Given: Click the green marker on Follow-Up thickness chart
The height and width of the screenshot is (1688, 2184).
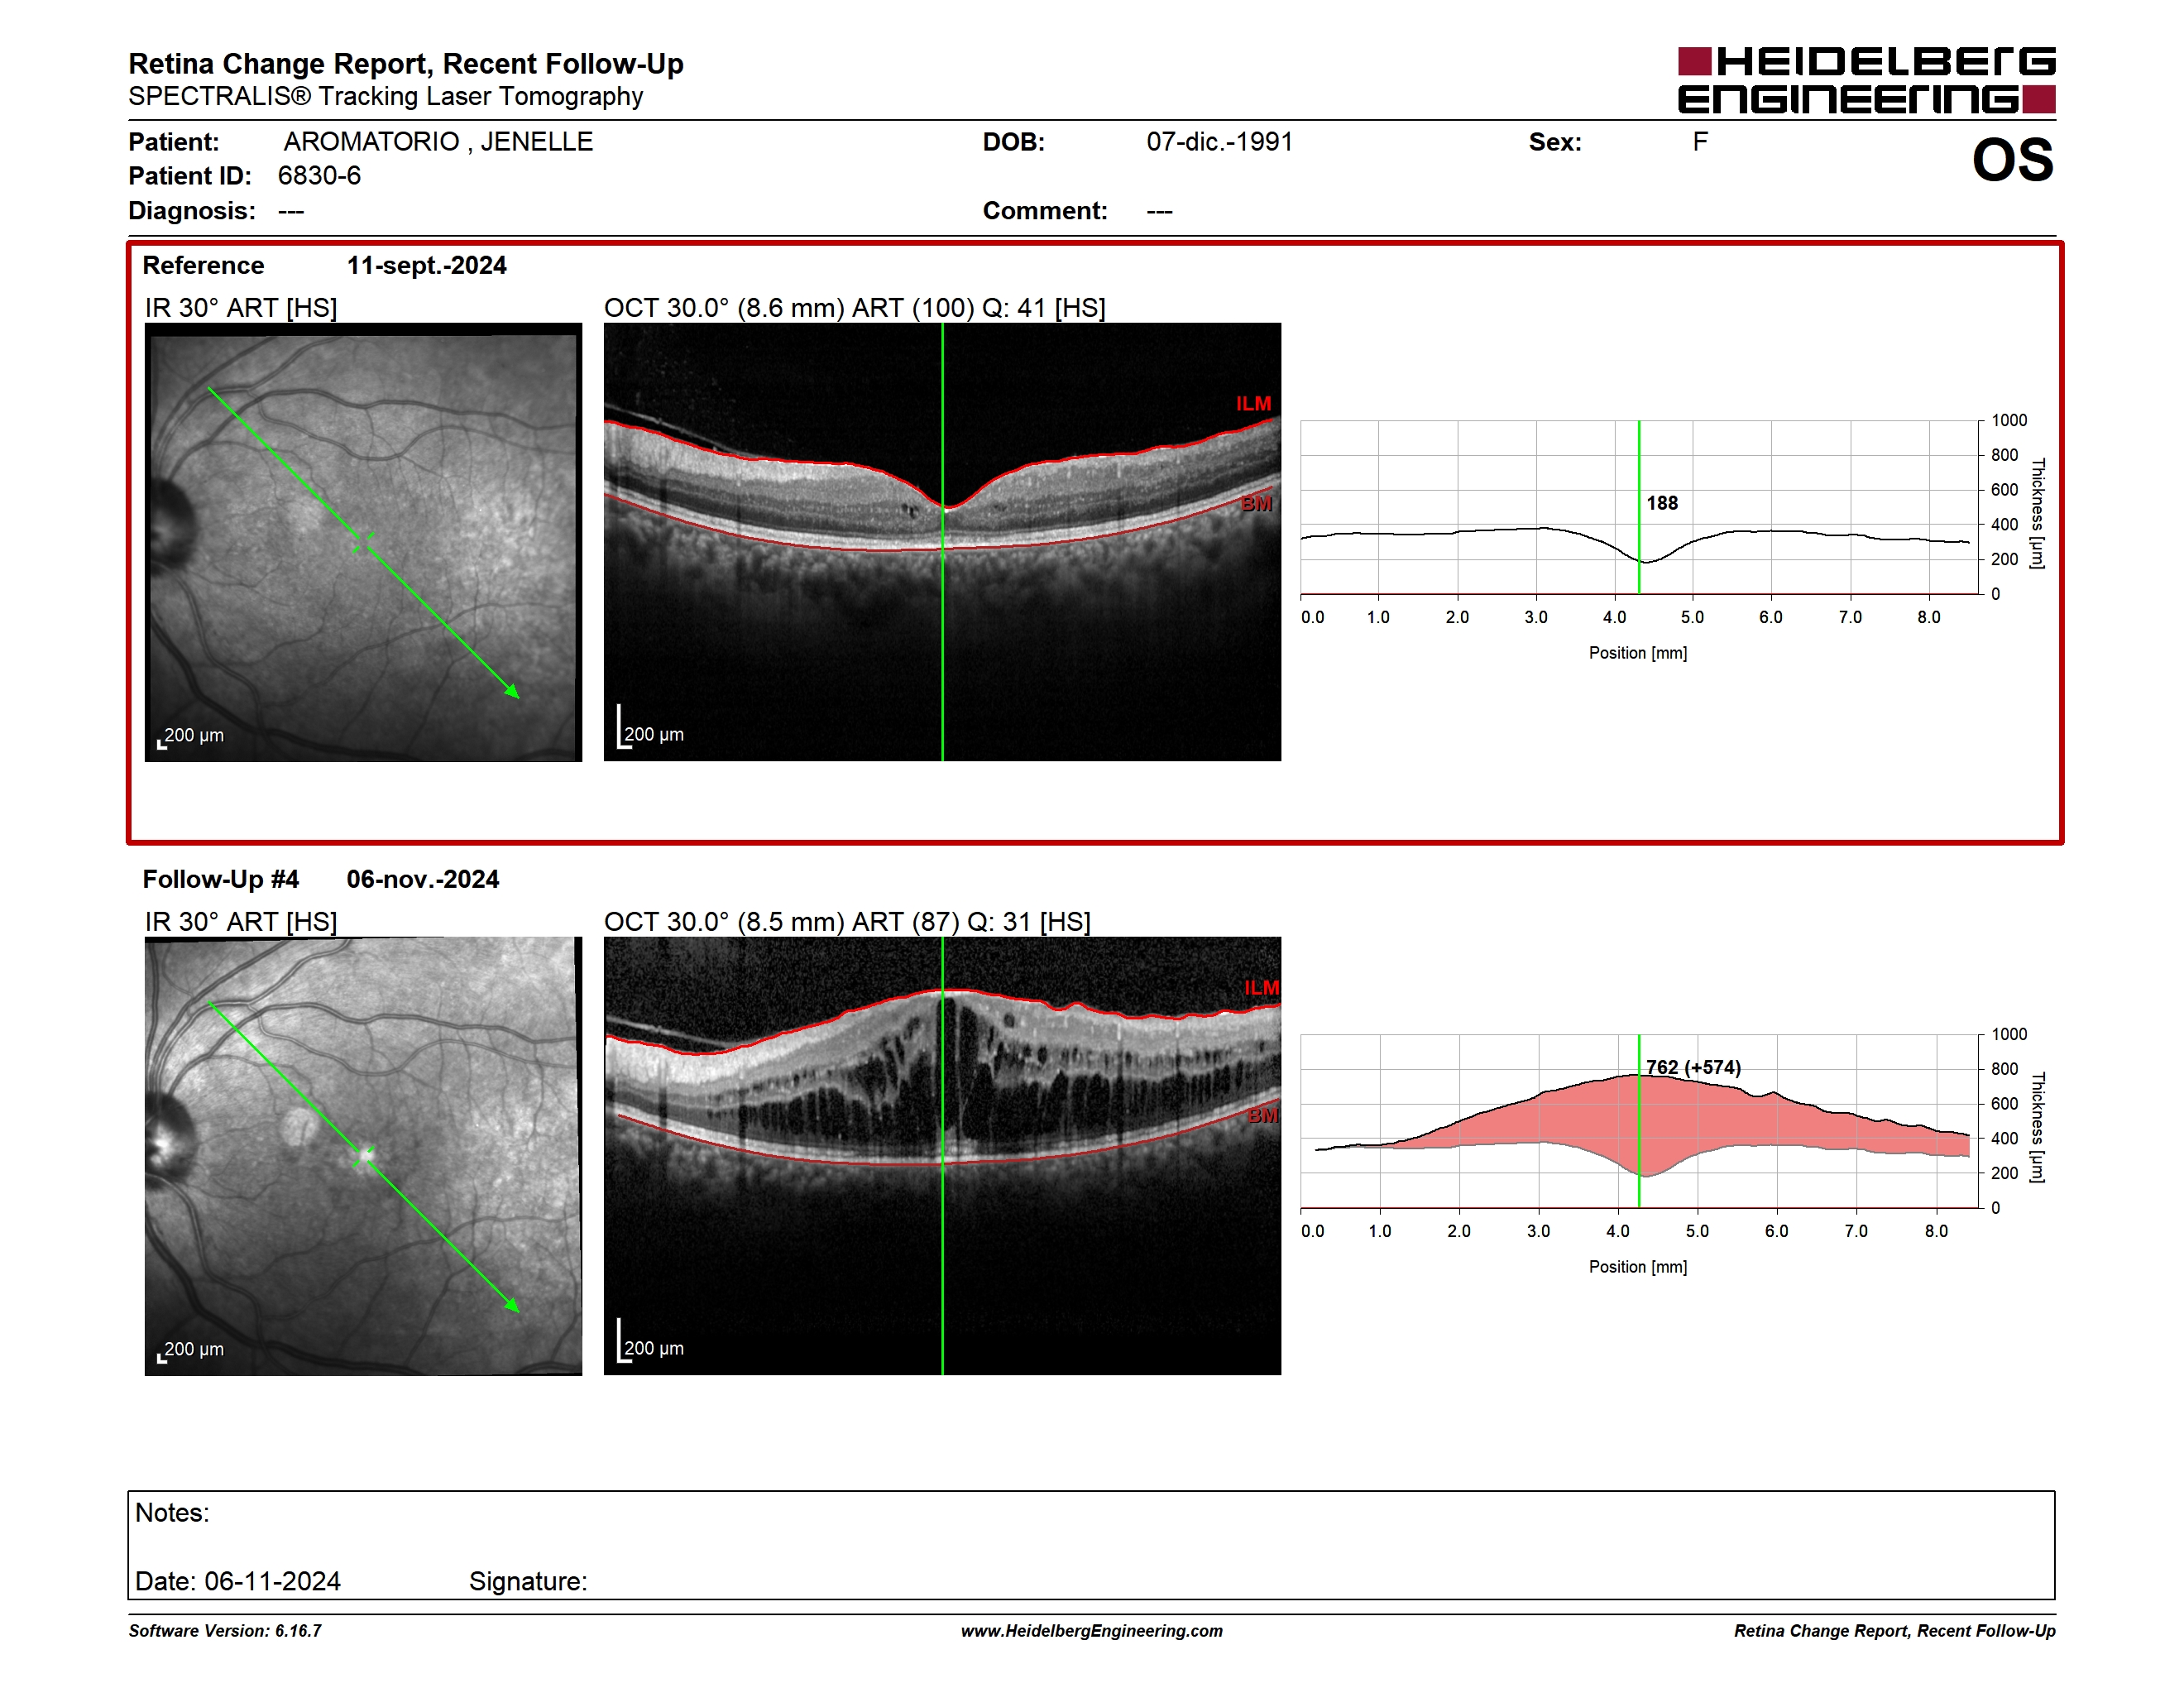Looking at the screenshot, I should (1639, 1121).
